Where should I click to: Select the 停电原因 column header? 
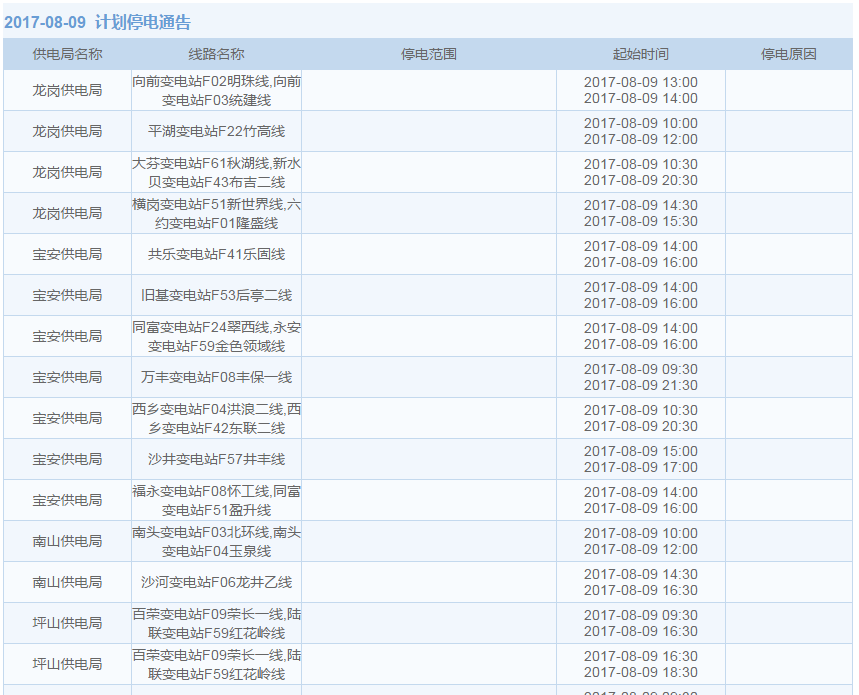click(x=788, y=54)
